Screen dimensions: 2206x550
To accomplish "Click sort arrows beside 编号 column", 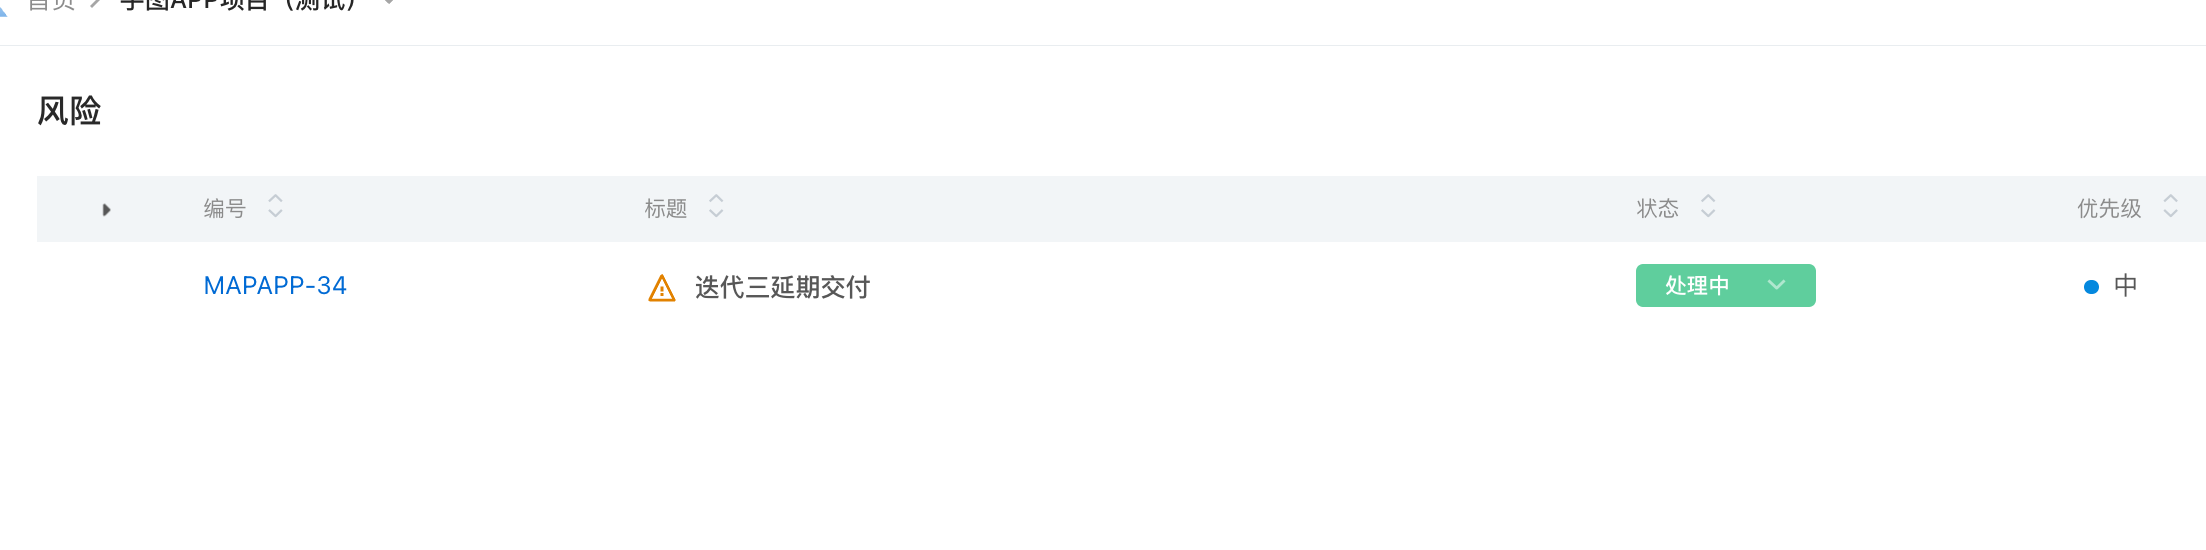I will pyautogui.click(x=276, y=206).
